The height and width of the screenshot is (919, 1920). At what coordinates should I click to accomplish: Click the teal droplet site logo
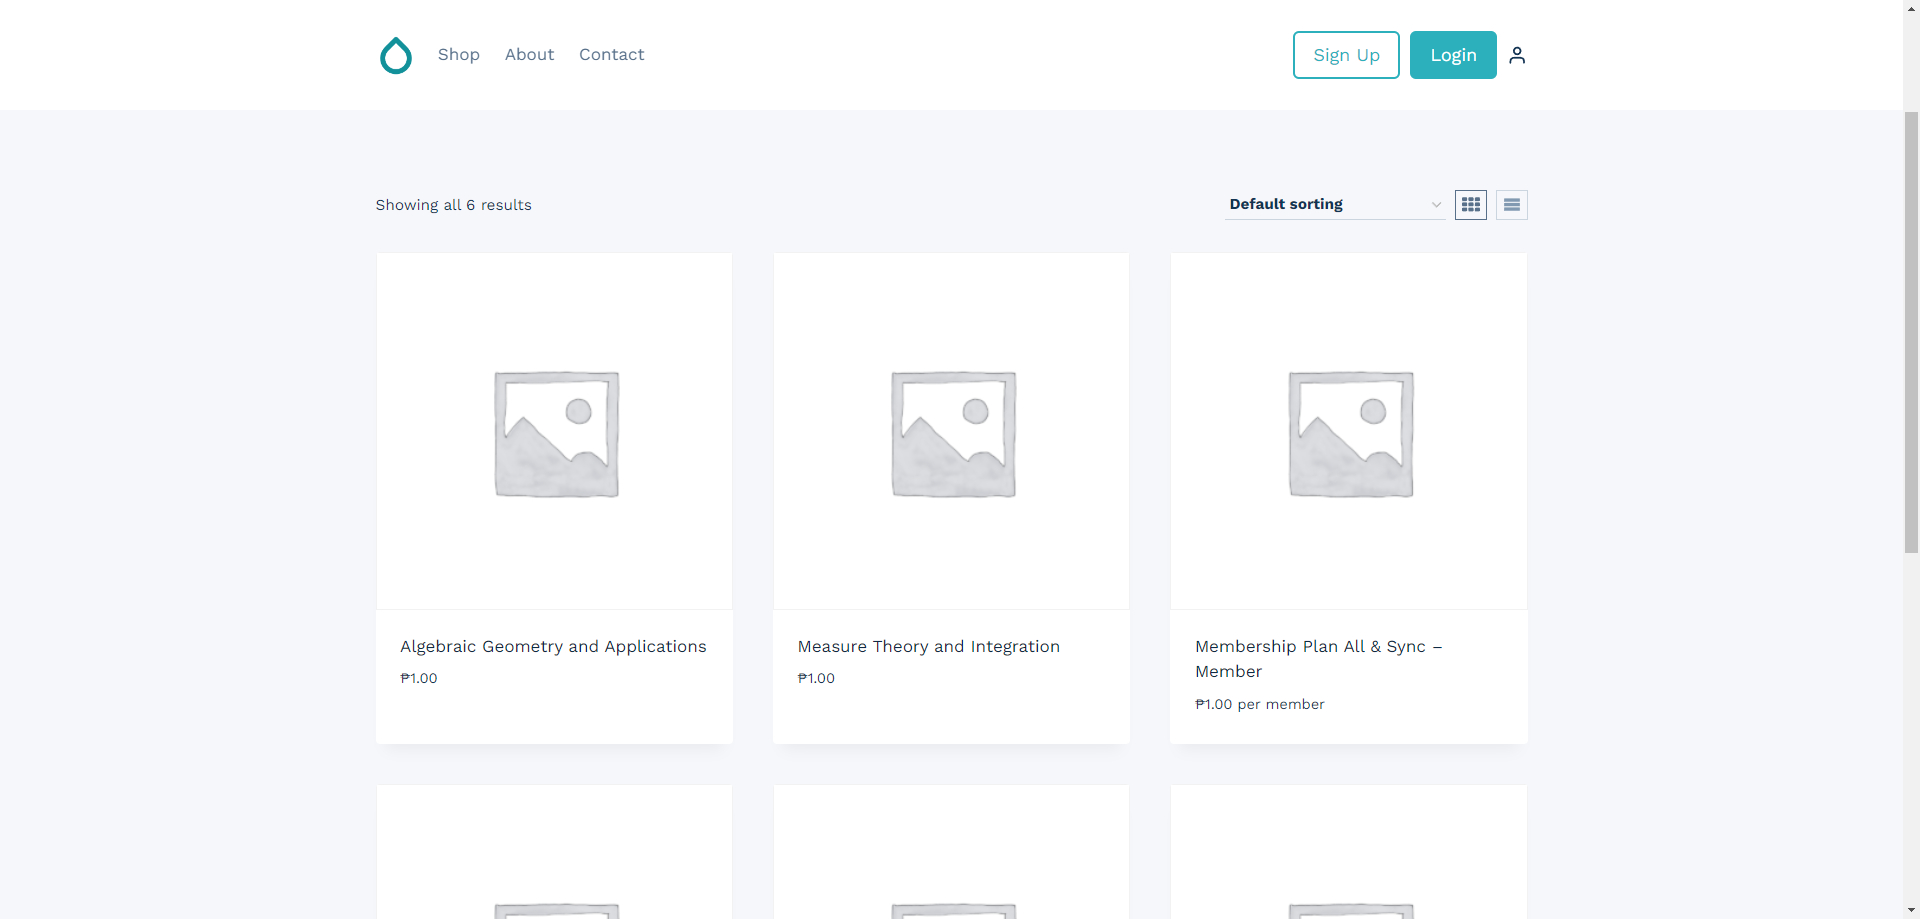pyautogui.click(x=395, y=55)
